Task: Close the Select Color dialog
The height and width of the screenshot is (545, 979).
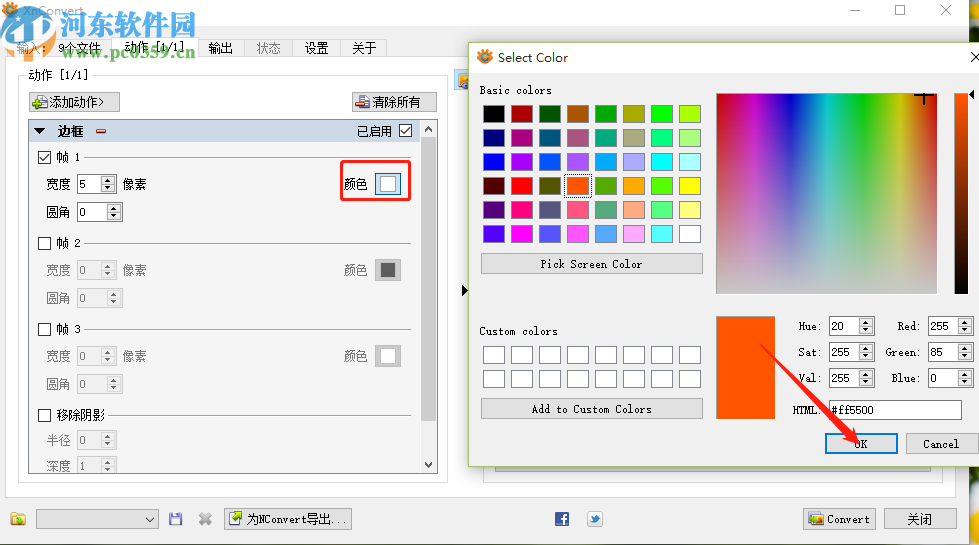Action: (x=974, y=57)
